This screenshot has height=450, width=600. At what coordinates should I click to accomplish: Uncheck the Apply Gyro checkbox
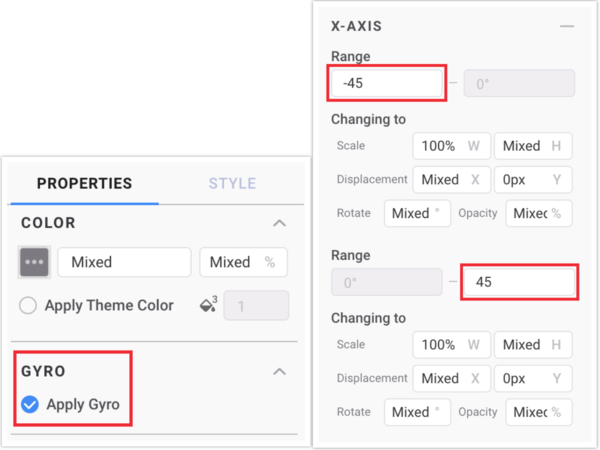(30, 405)
